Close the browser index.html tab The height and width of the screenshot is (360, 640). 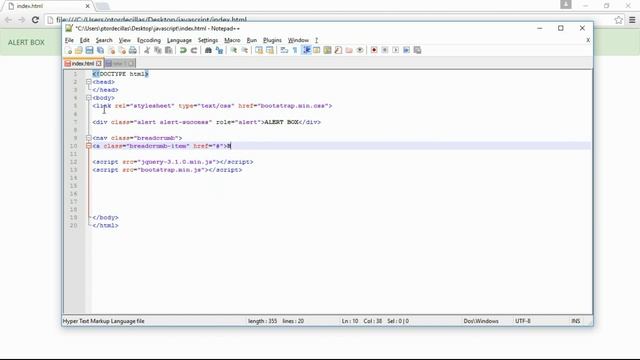click(x=87, y=6)
